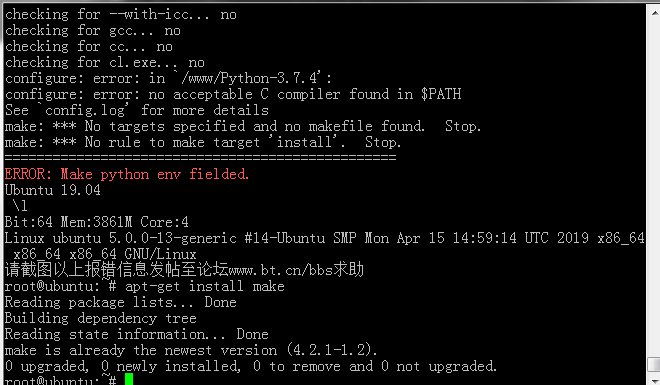660x385 pixels.
Task: Click the 'checking for --with-icc... no' line
Action: click(x=121, y=14)
